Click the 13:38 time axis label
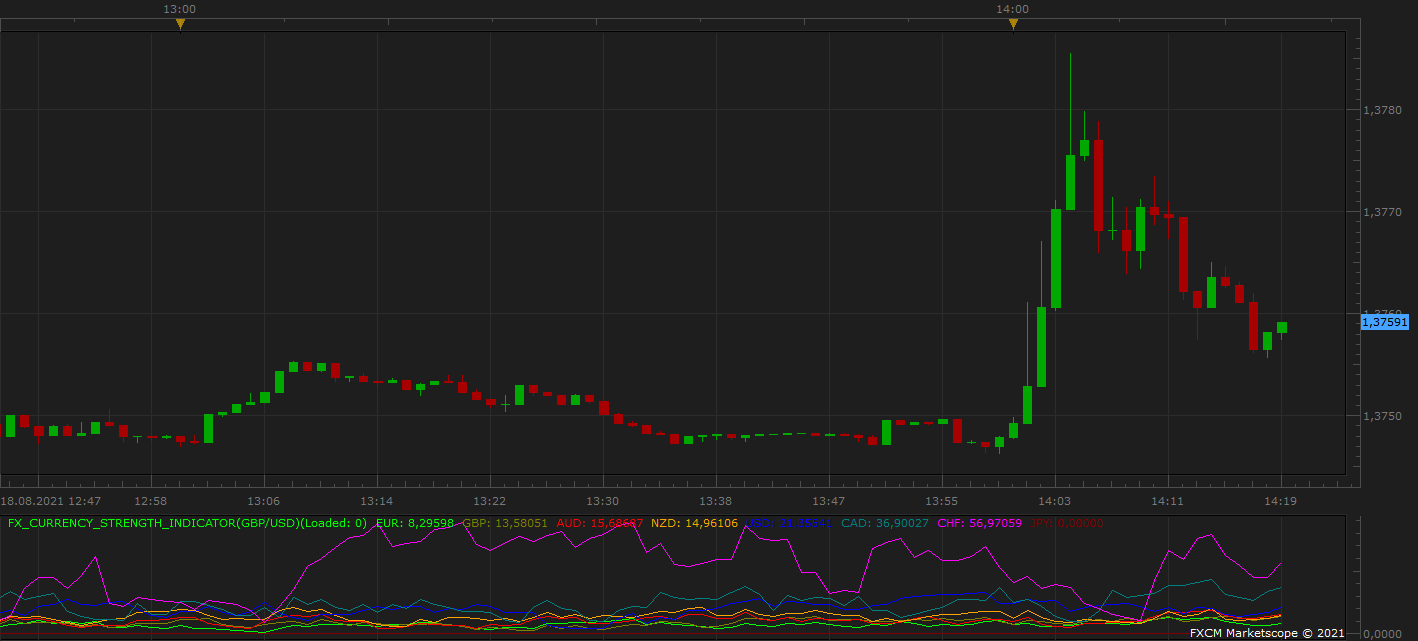This screenshot has height=641, width=1418. pyautogui.click(x=716, y=500)
